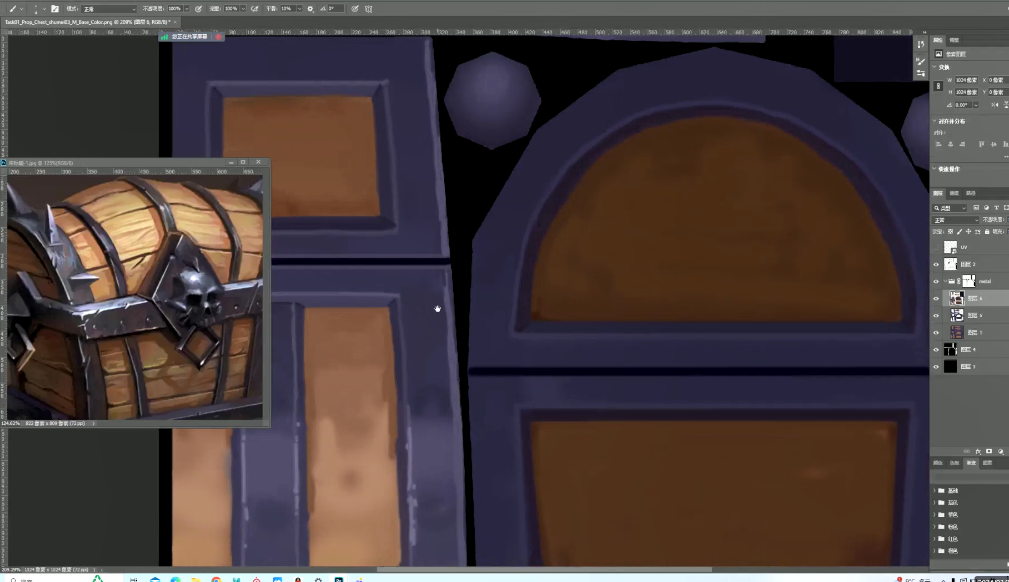Screen dimensions: 1009x582
Task: Filter layers by adjustment layer icon
Action: pyautogui.click(x=986, y=207)
